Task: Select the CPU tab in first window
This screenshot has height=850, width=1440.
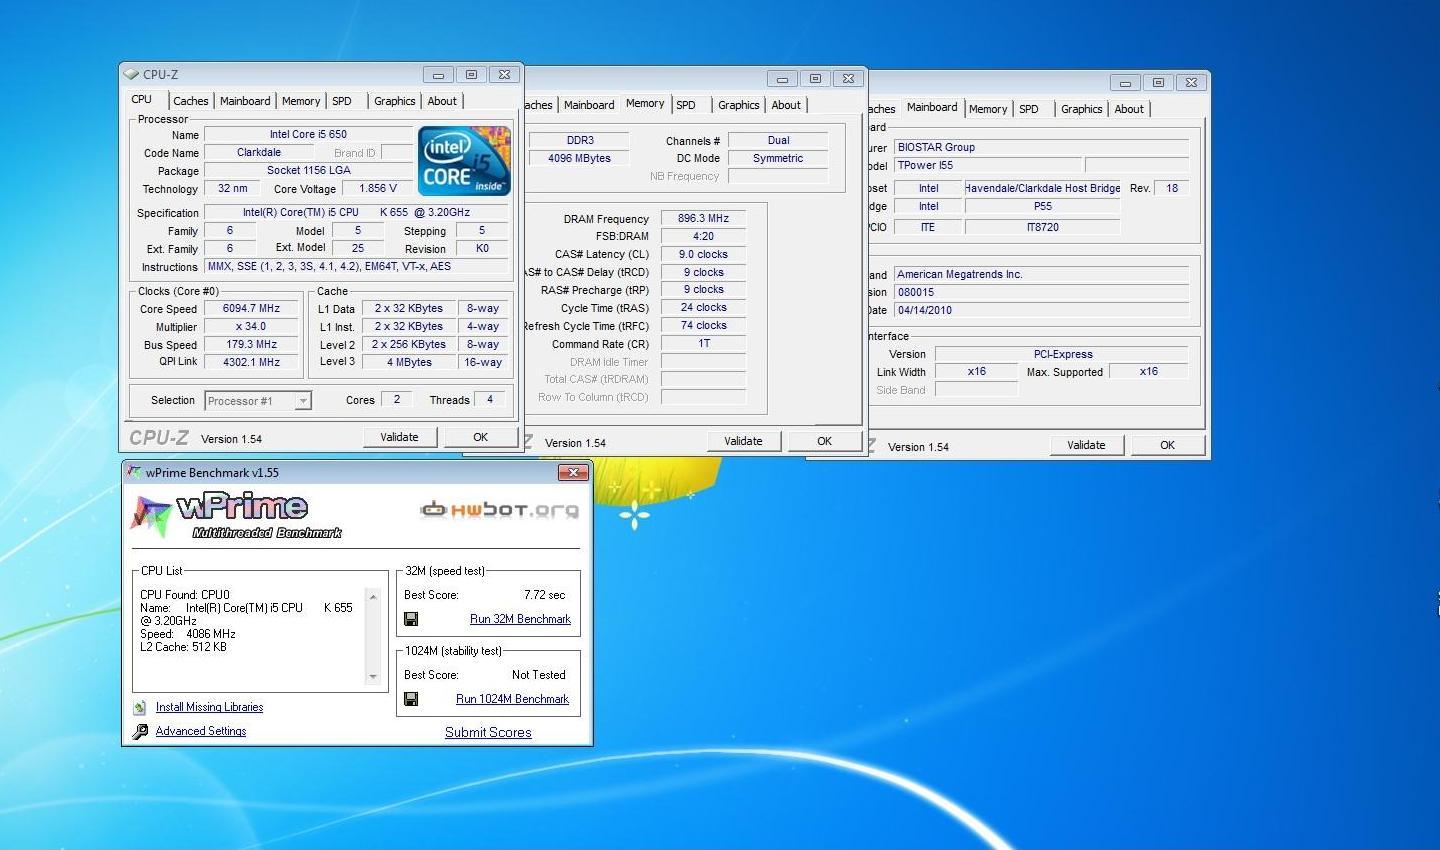Action: (x=142, y=99)
